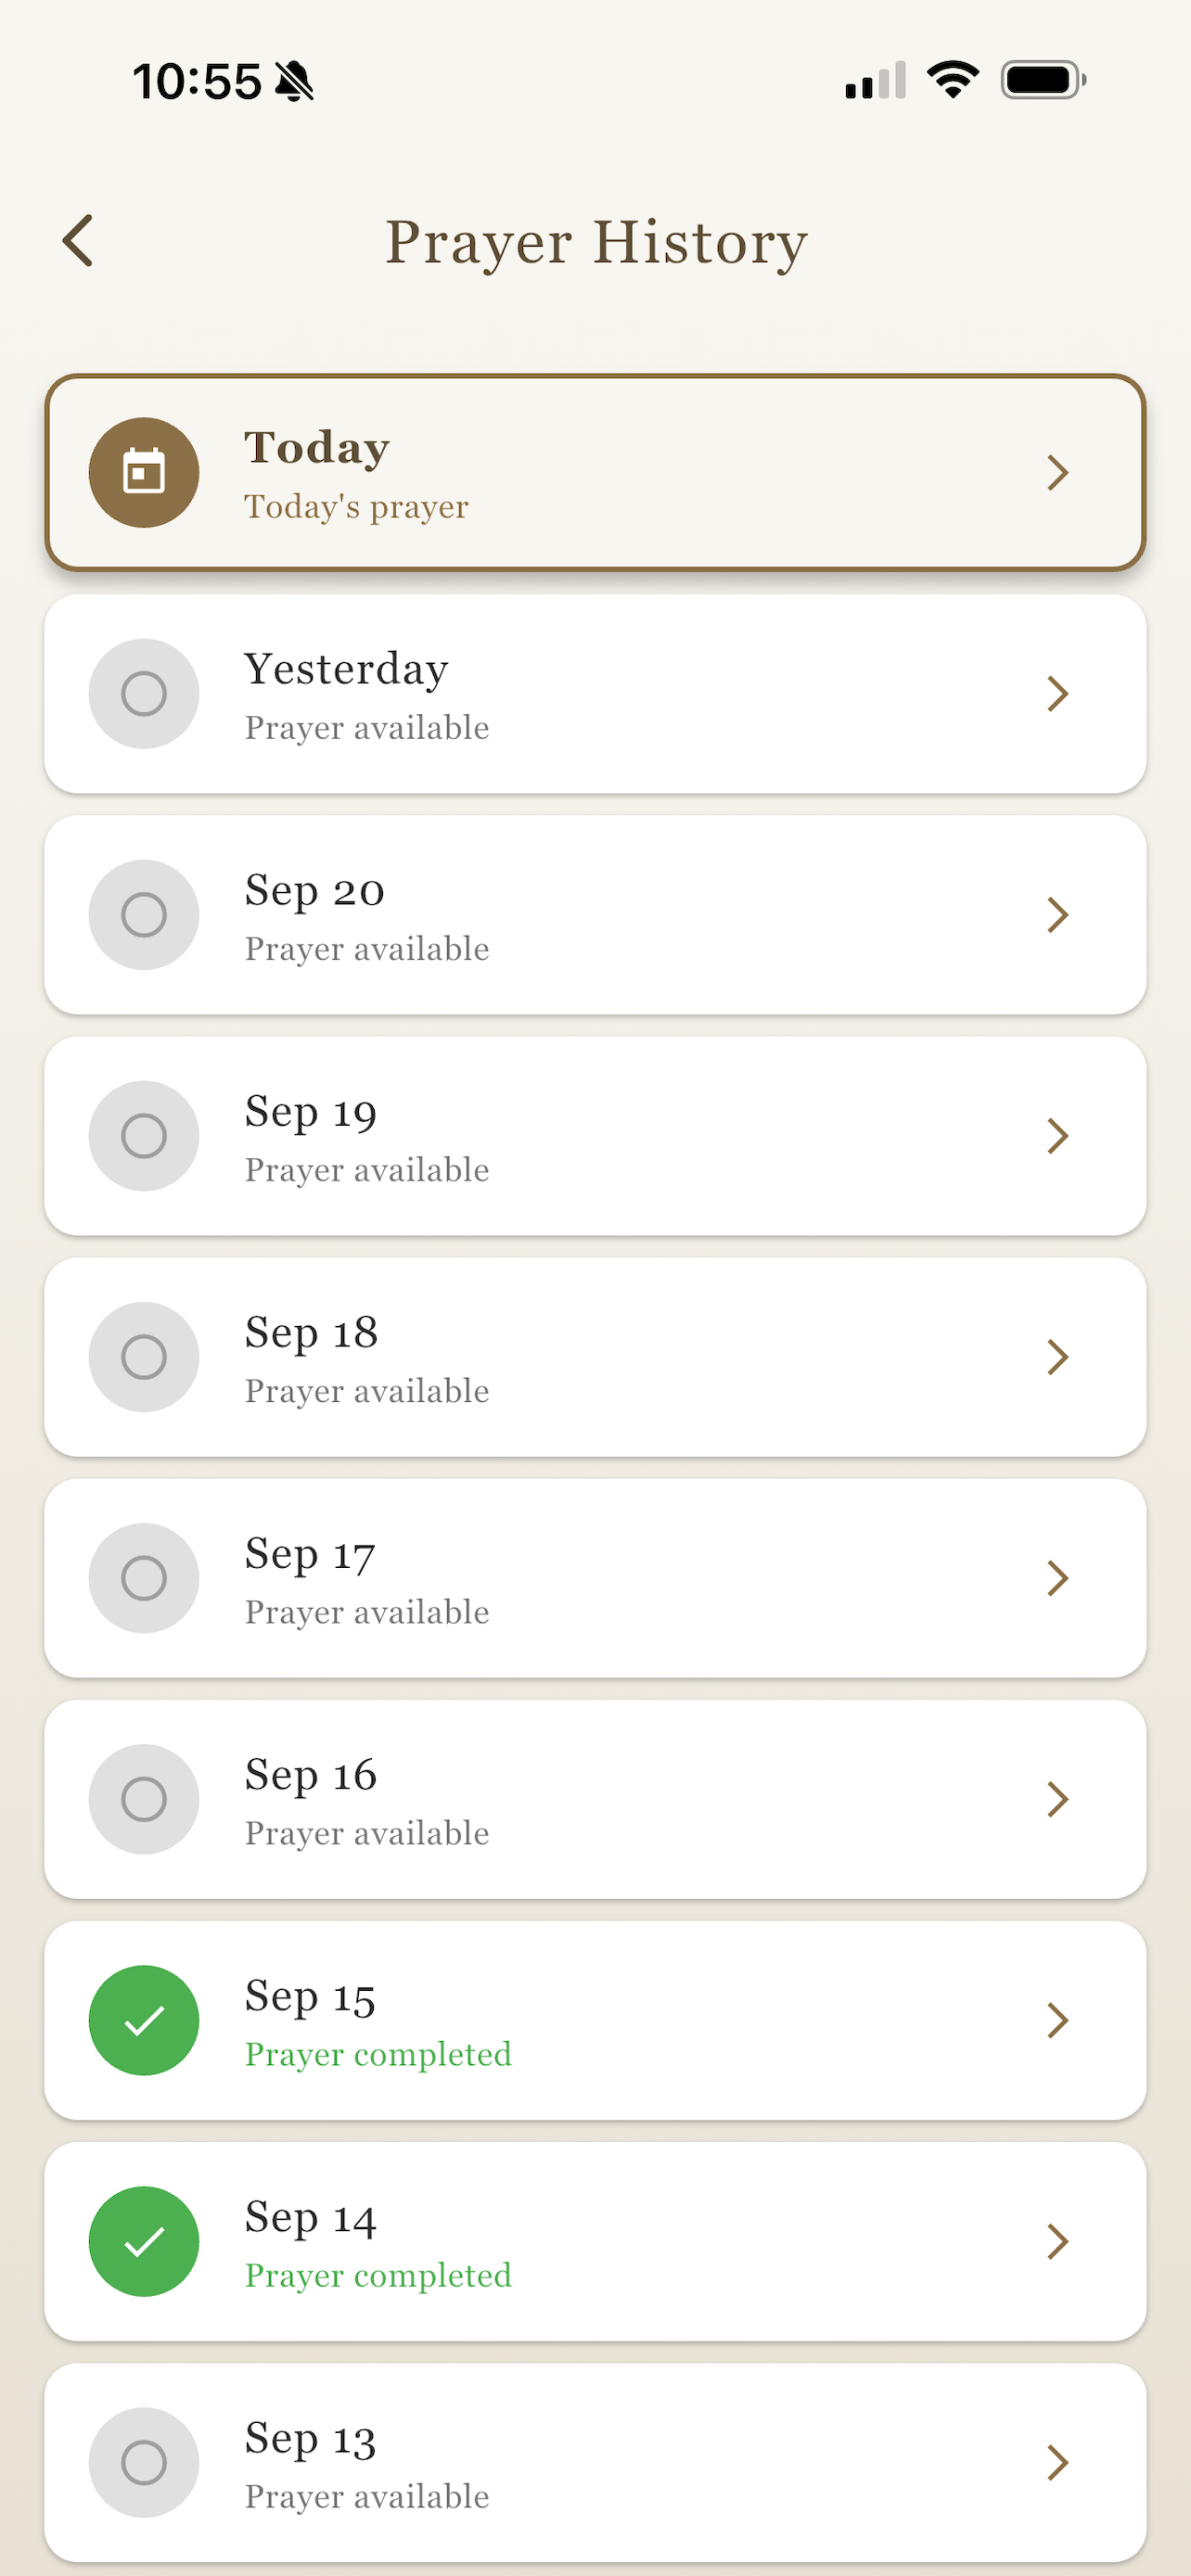Open the Sep 13 prayer entry
This screenshot has height=2576, width=1191.
[595, 2461]
